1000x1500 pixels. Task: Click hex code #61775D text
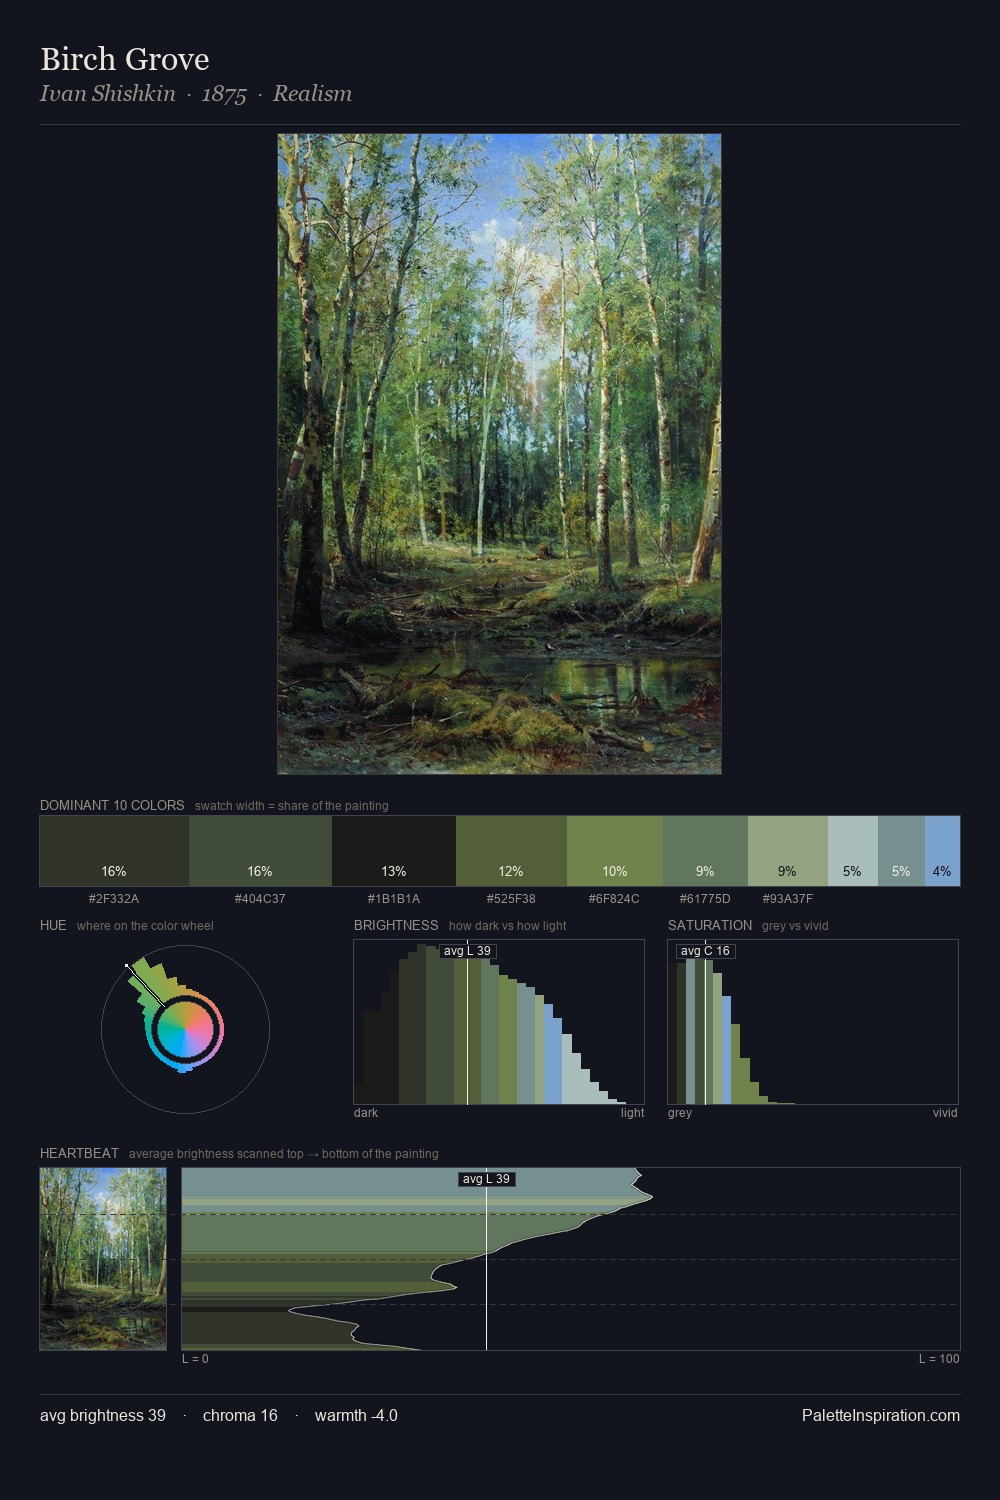(x=705, y=899)
